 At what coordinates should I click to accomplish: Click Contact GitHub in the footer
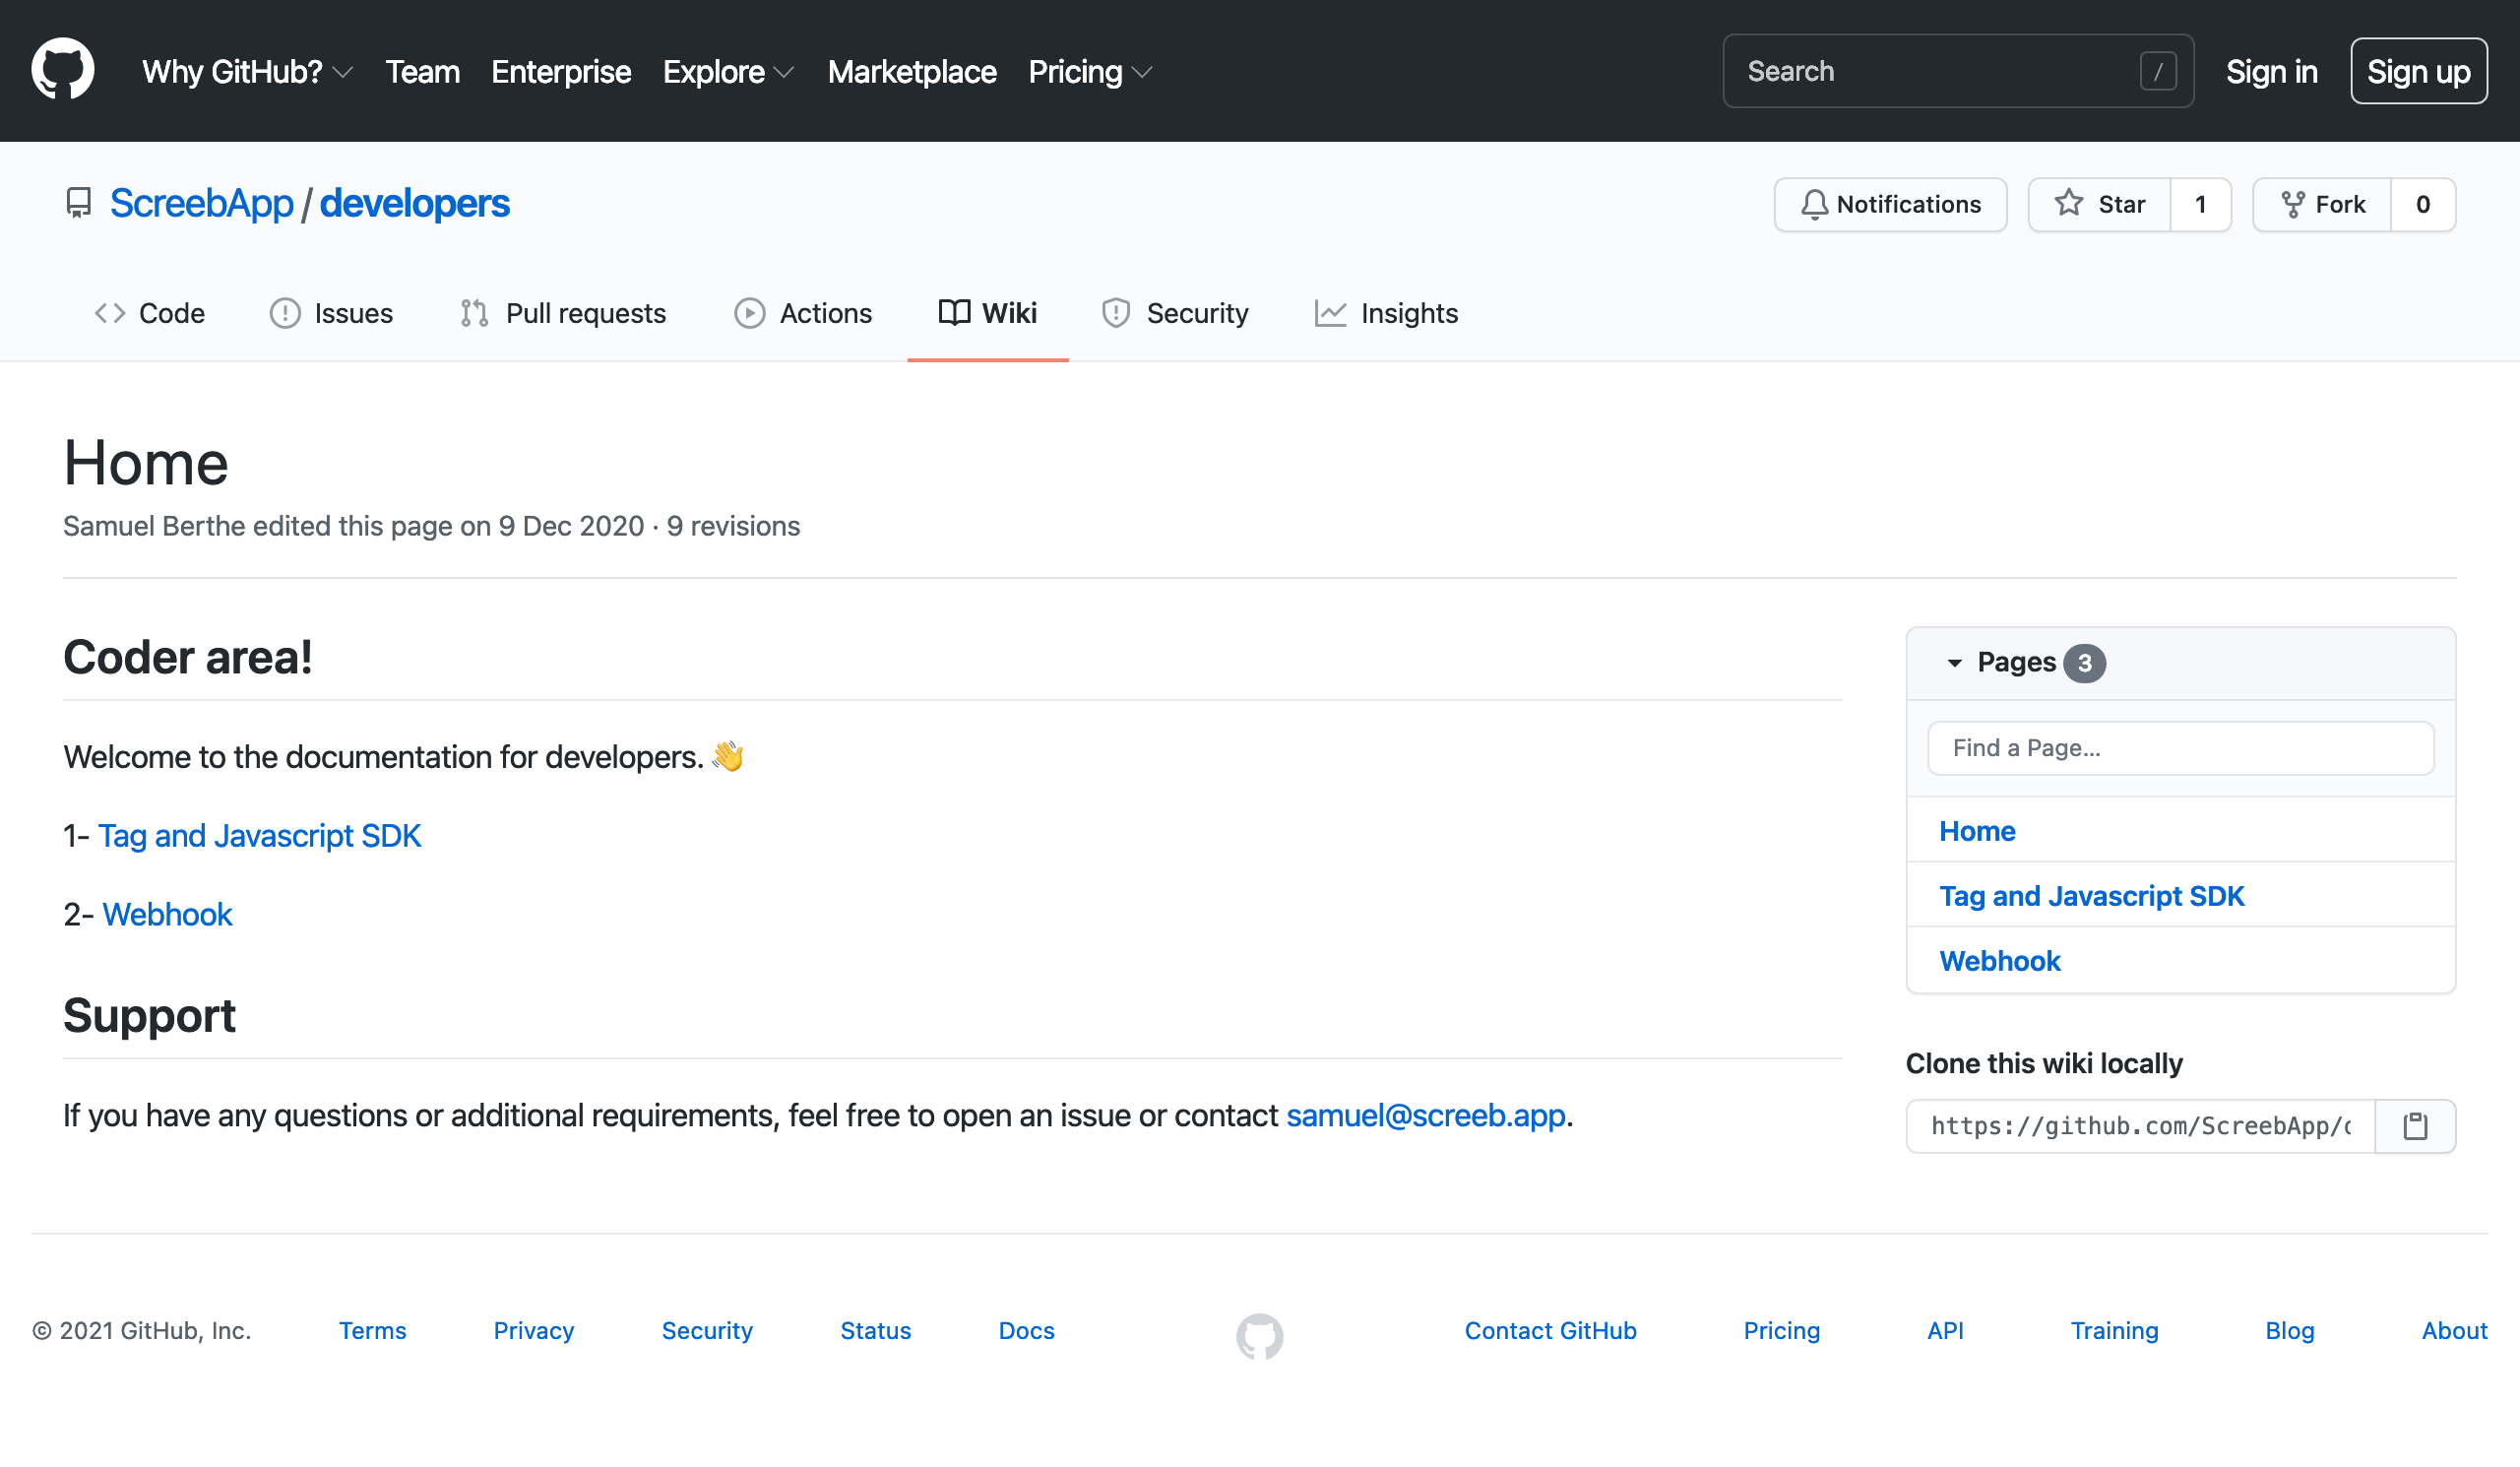[x=1550, y=1331]
